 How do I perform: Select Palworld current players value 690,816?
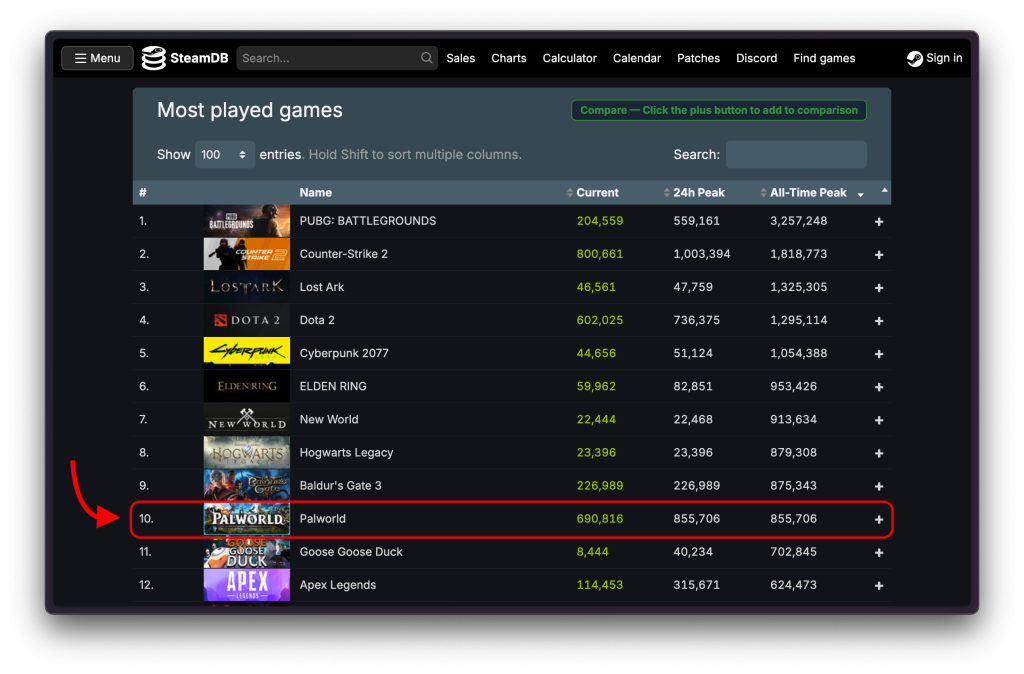tap(600, 519)
